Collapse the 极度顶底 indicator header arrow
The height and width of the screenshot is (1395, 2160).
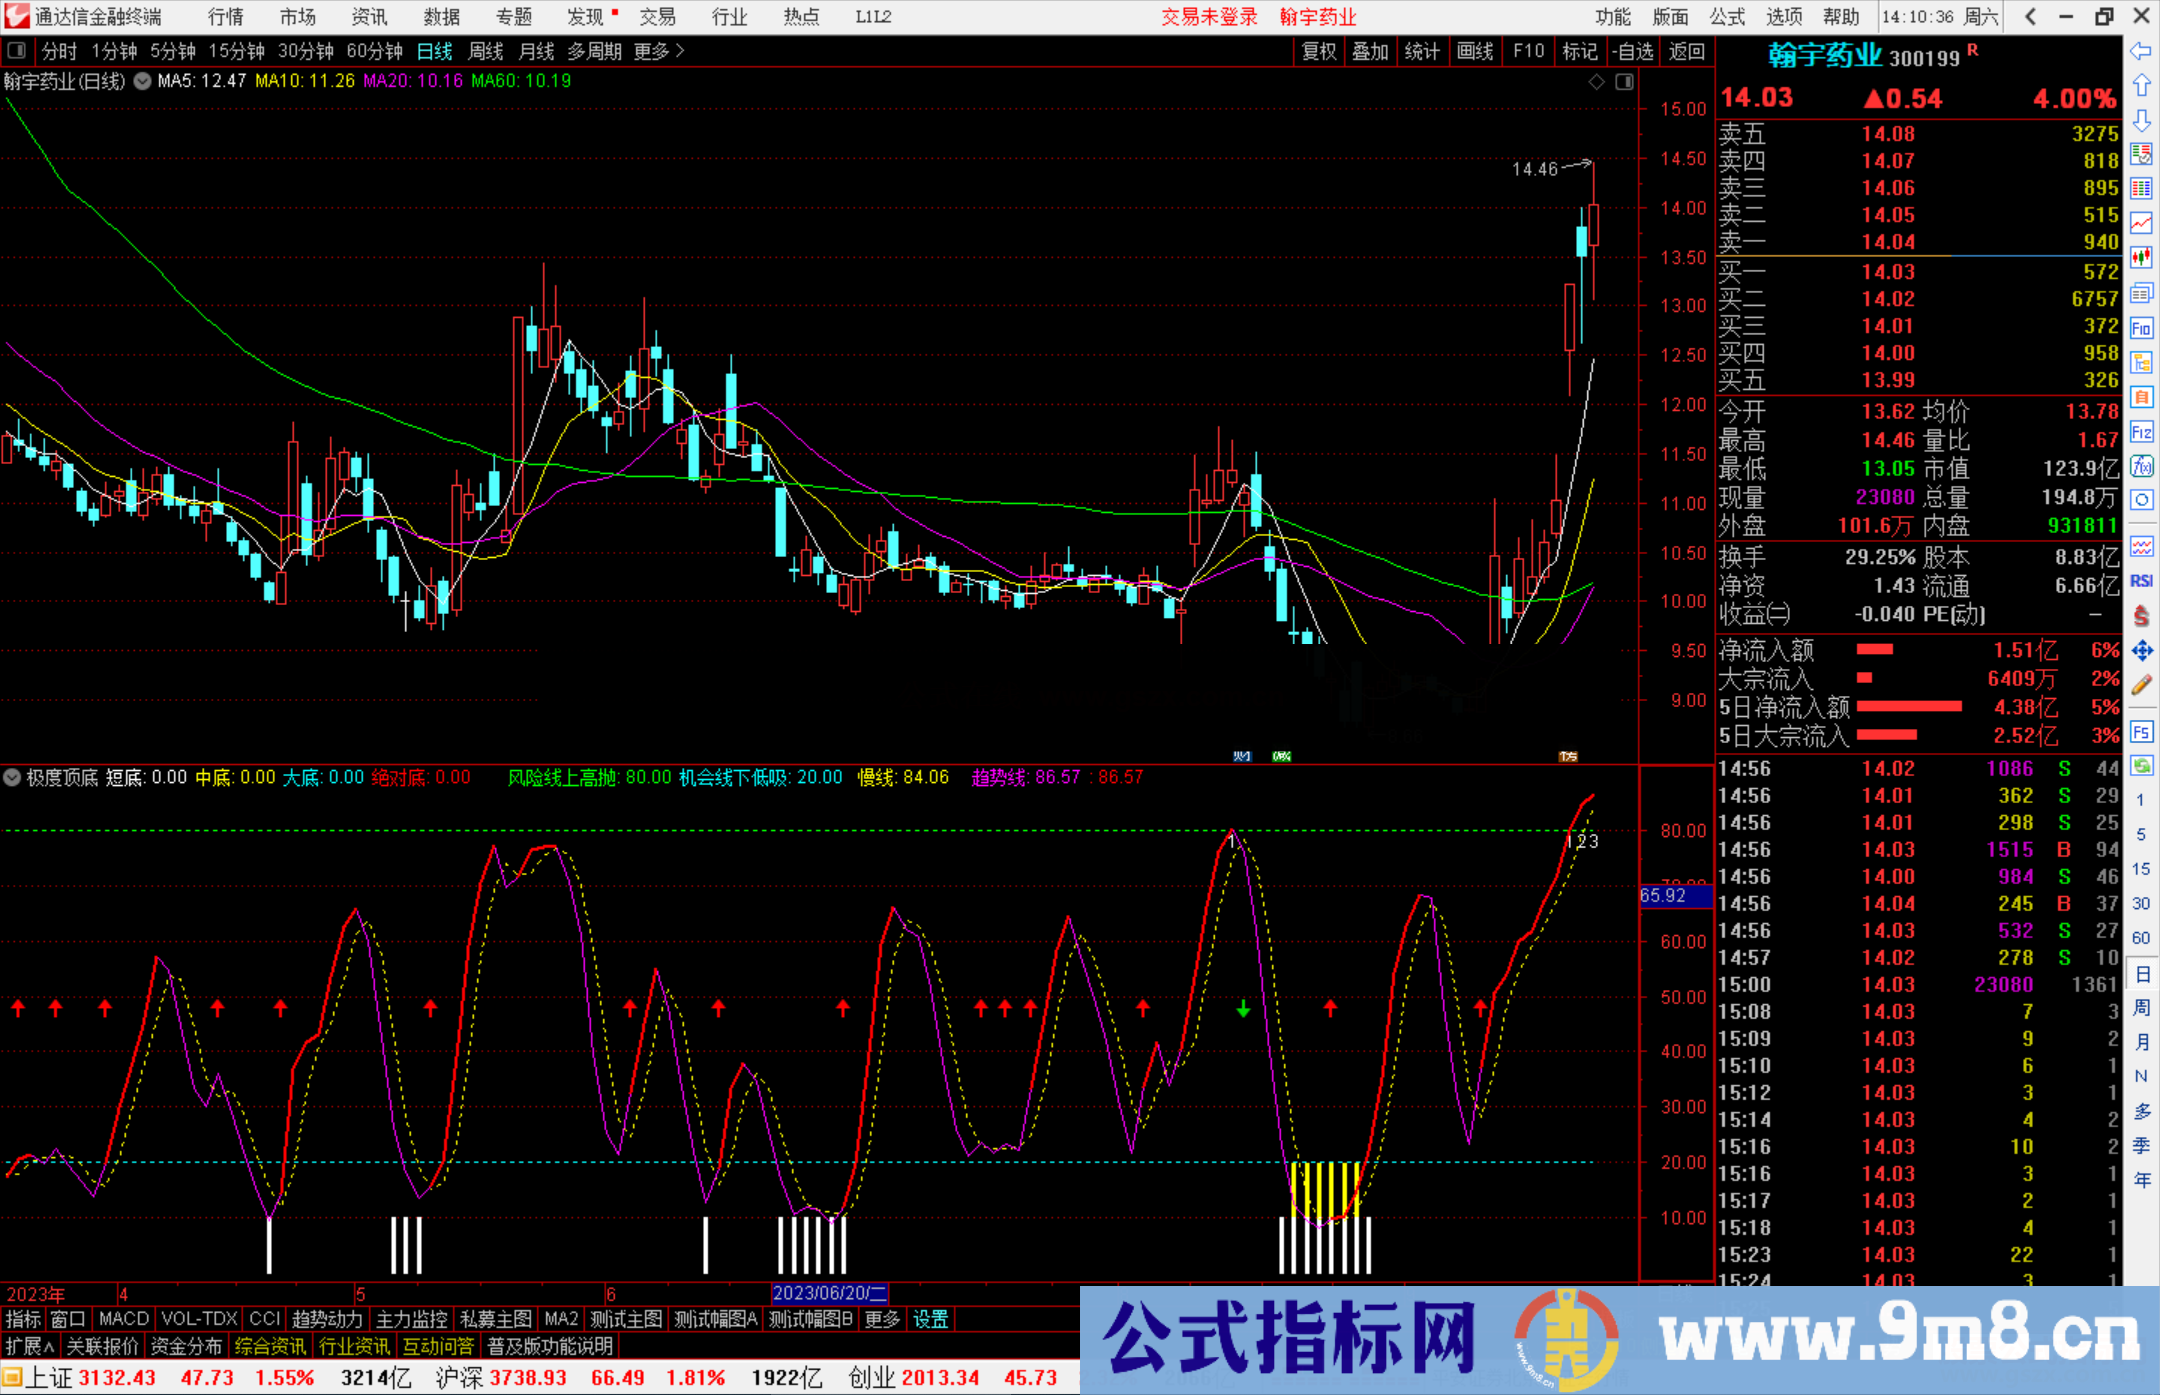(12, 777)
